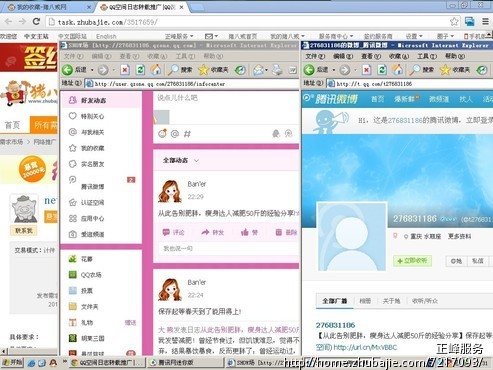The image size is (493, 370).
Task: Click the # topic icon in Qzone
Action: pyautogui.click(x=187, y=134)
